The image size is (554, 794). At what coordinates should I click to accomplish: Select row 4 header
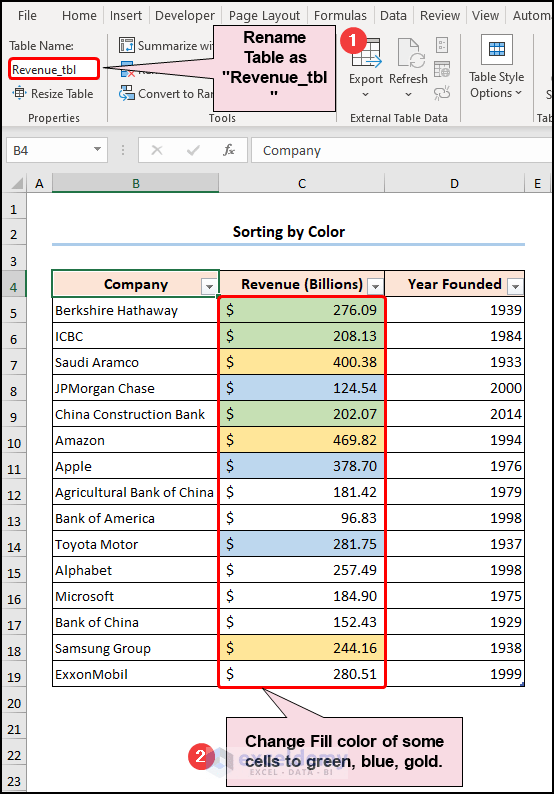(14, 287)
